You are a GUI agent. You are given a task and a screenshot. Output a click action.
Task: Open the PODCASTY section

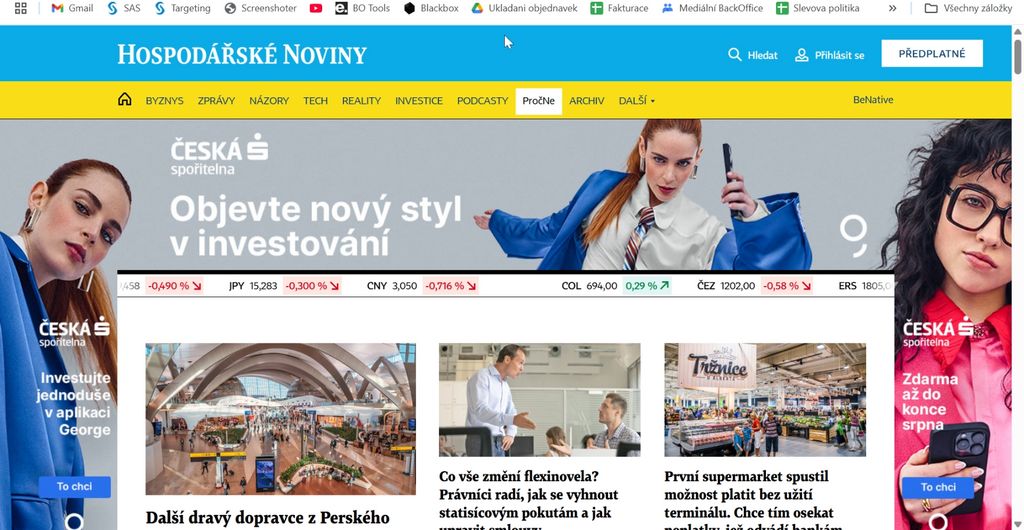coord(483,101)
